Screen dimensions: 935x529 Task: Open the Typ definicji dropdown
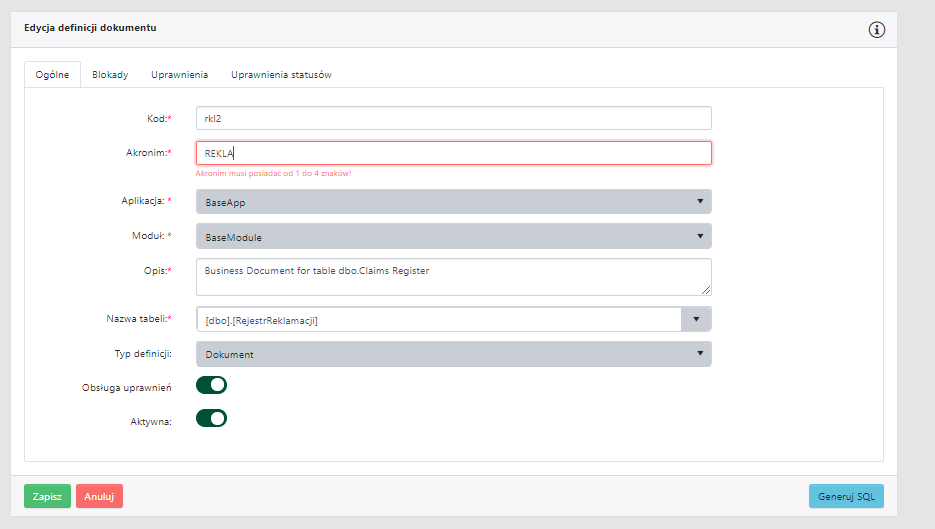(453, 354)
